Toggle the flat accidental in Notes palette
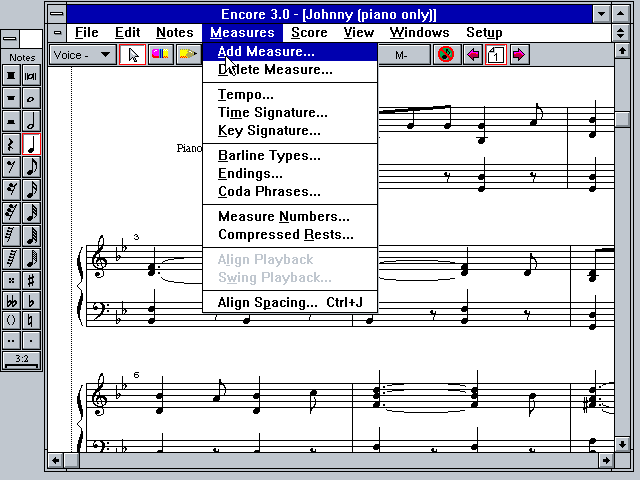Viewport: 640px width, 480px height. 31,301
